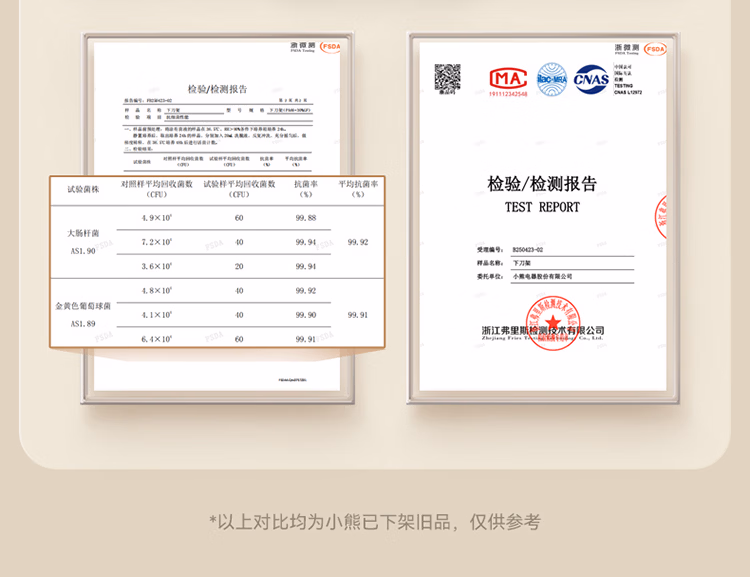This screenshot has width=750, height=577.
Task: Click the client name 小熊电器股份有限公司
Action: point(542,277)
